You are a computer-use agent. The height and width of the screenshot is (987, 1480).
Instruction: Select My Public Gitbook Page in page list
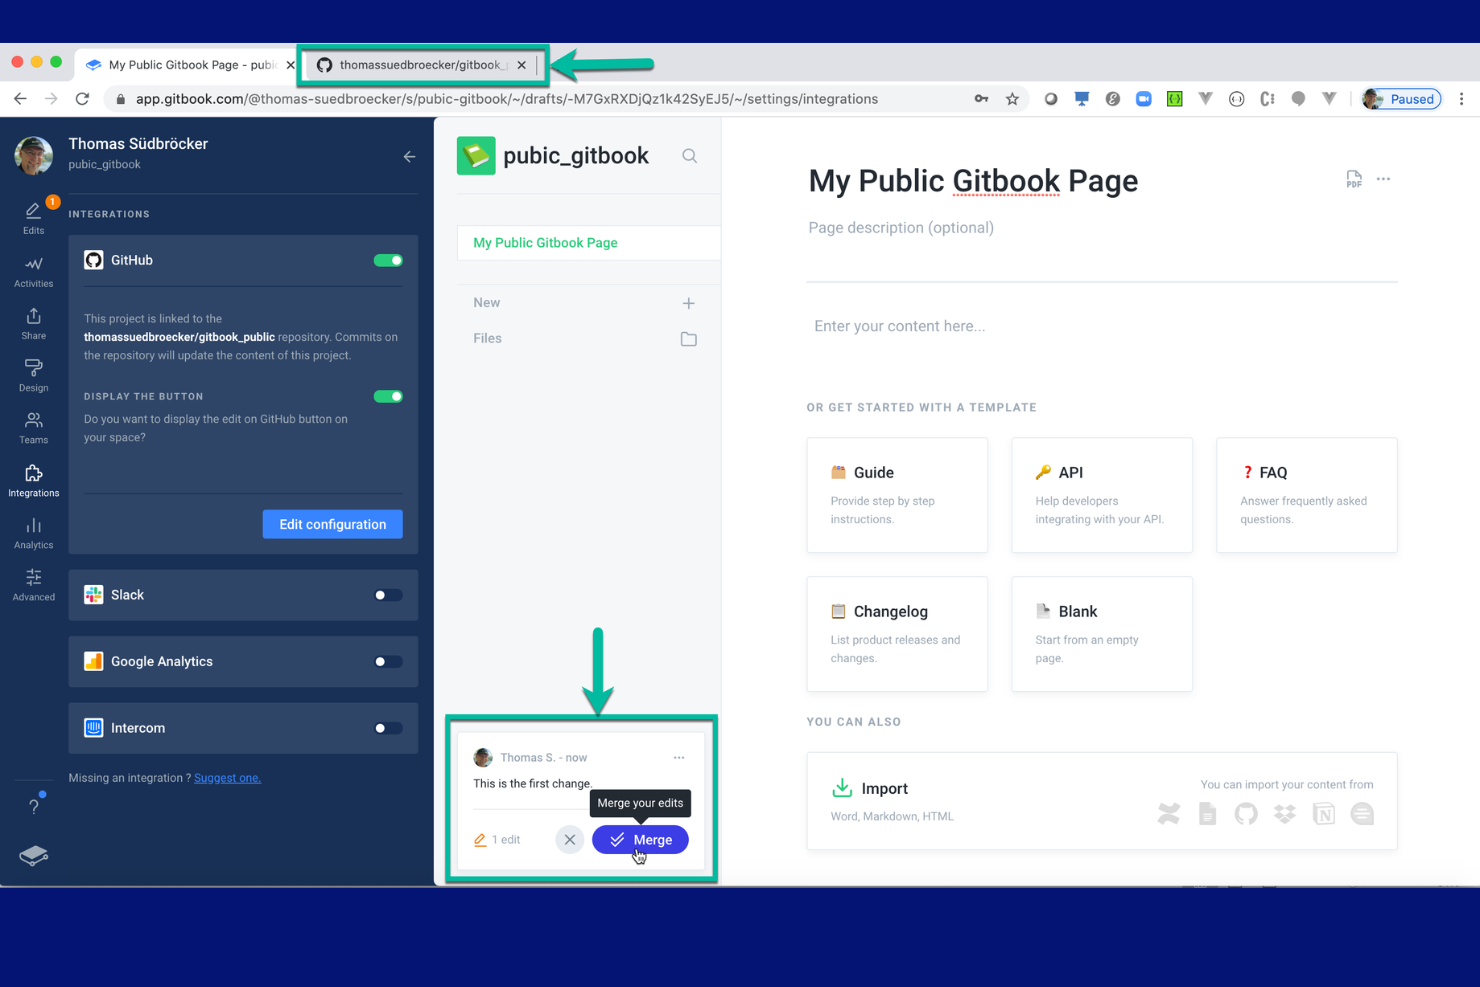588,243
